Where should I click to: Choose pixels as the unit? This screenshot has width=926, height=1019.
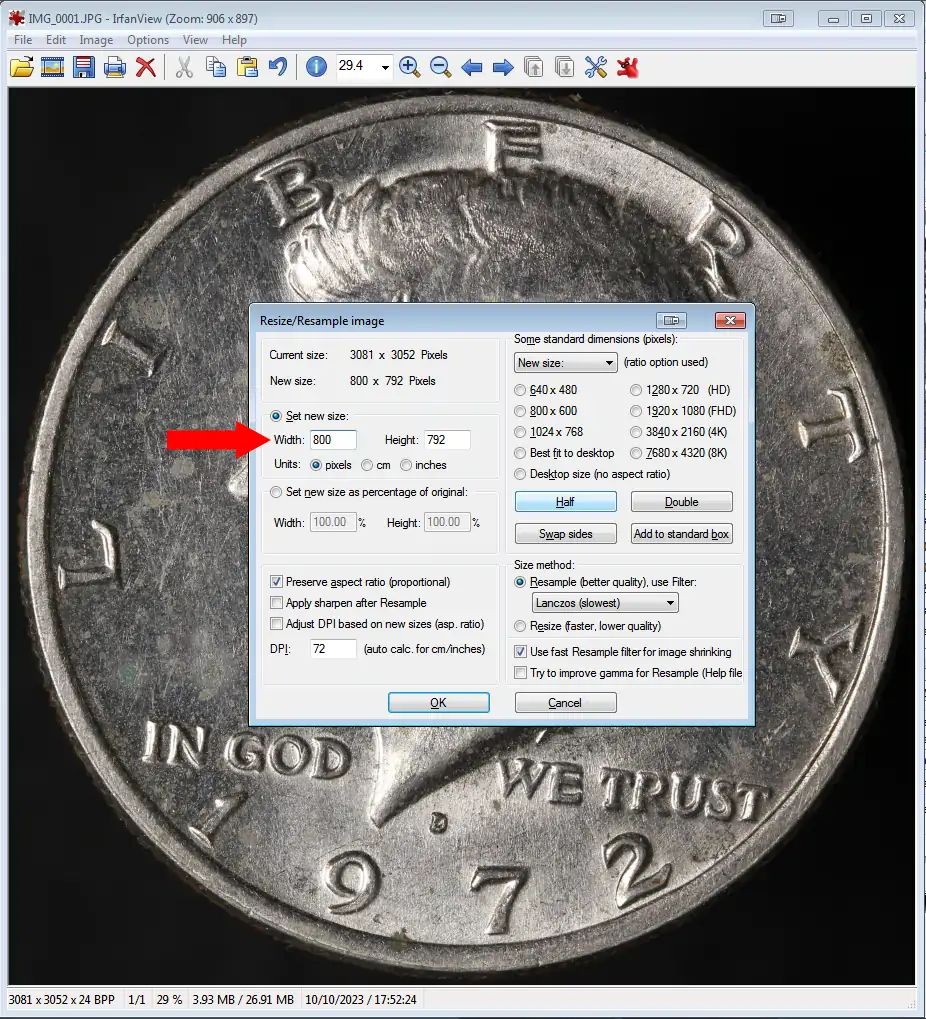316,465
